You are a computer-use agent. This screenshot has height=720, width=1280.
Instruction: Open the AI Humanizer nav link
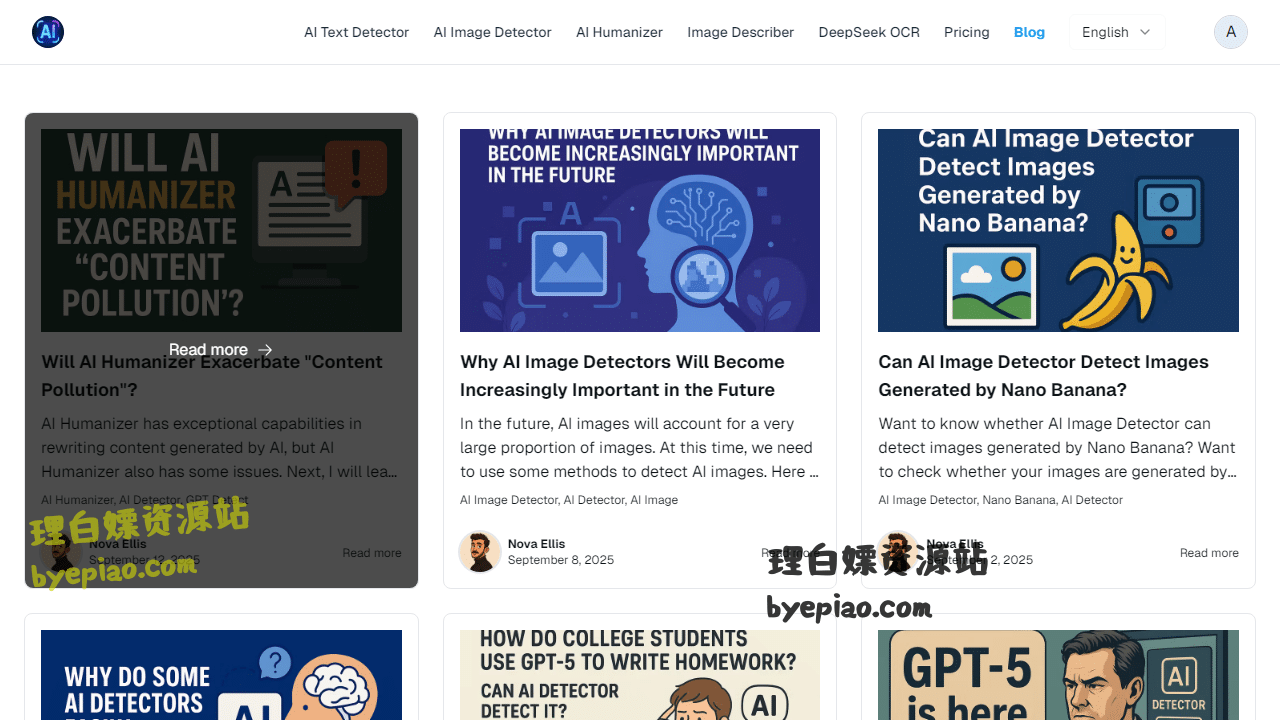(619, 32)
